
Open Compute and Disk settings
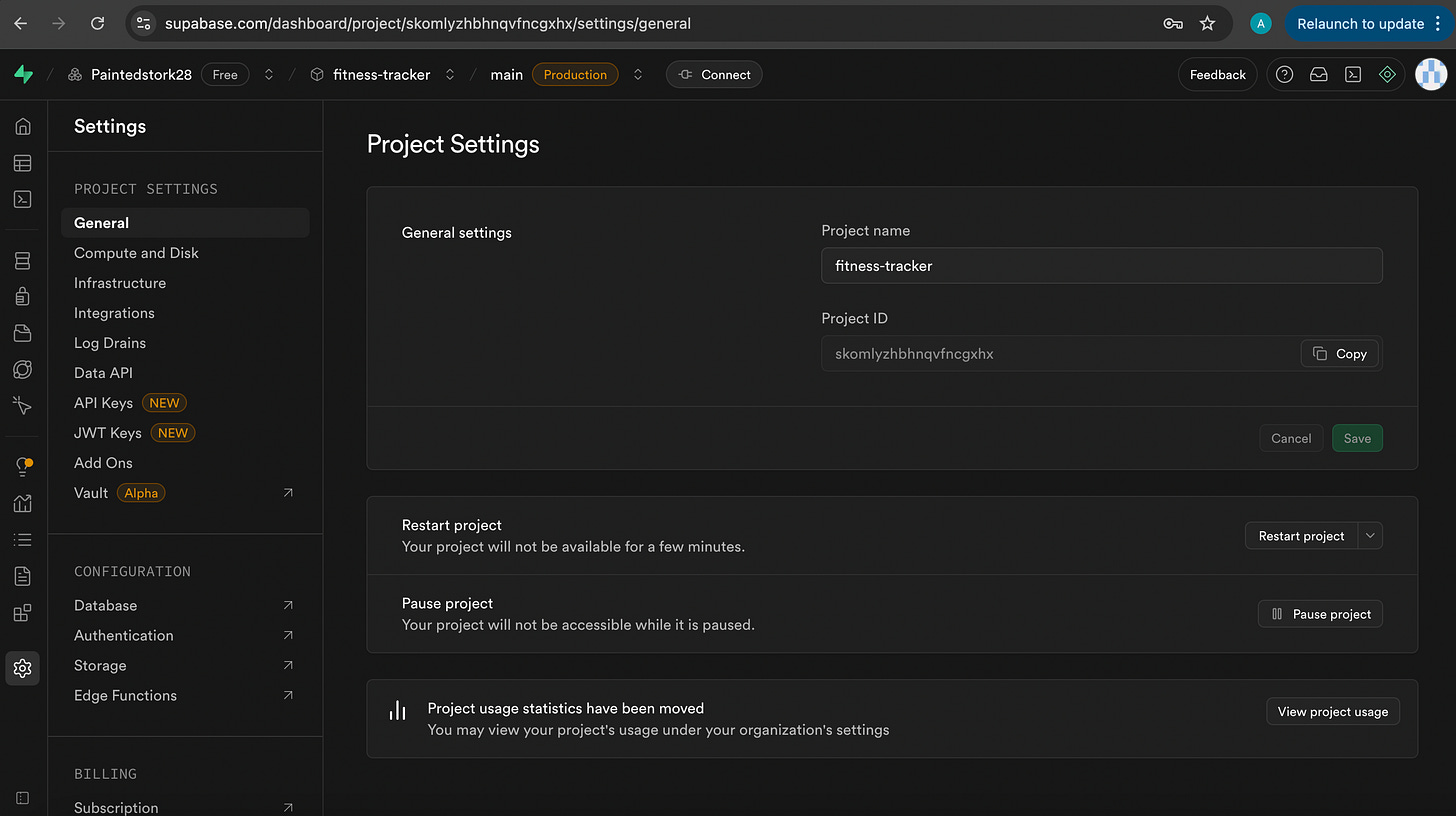coord(136,253)
